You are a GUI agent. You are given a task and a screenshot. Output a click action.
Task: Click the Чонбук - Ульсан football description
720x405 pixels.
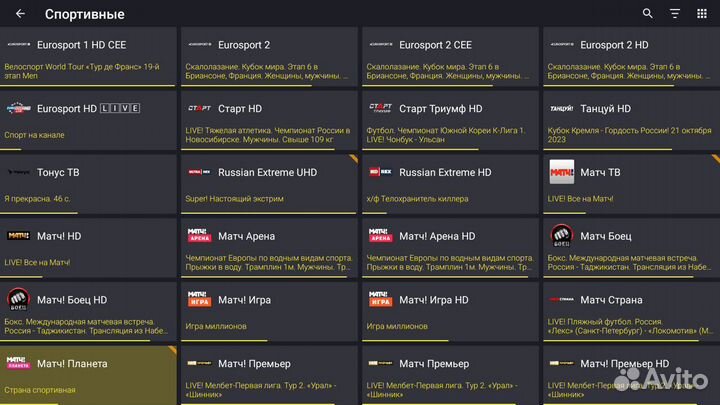tap(445, 135)
